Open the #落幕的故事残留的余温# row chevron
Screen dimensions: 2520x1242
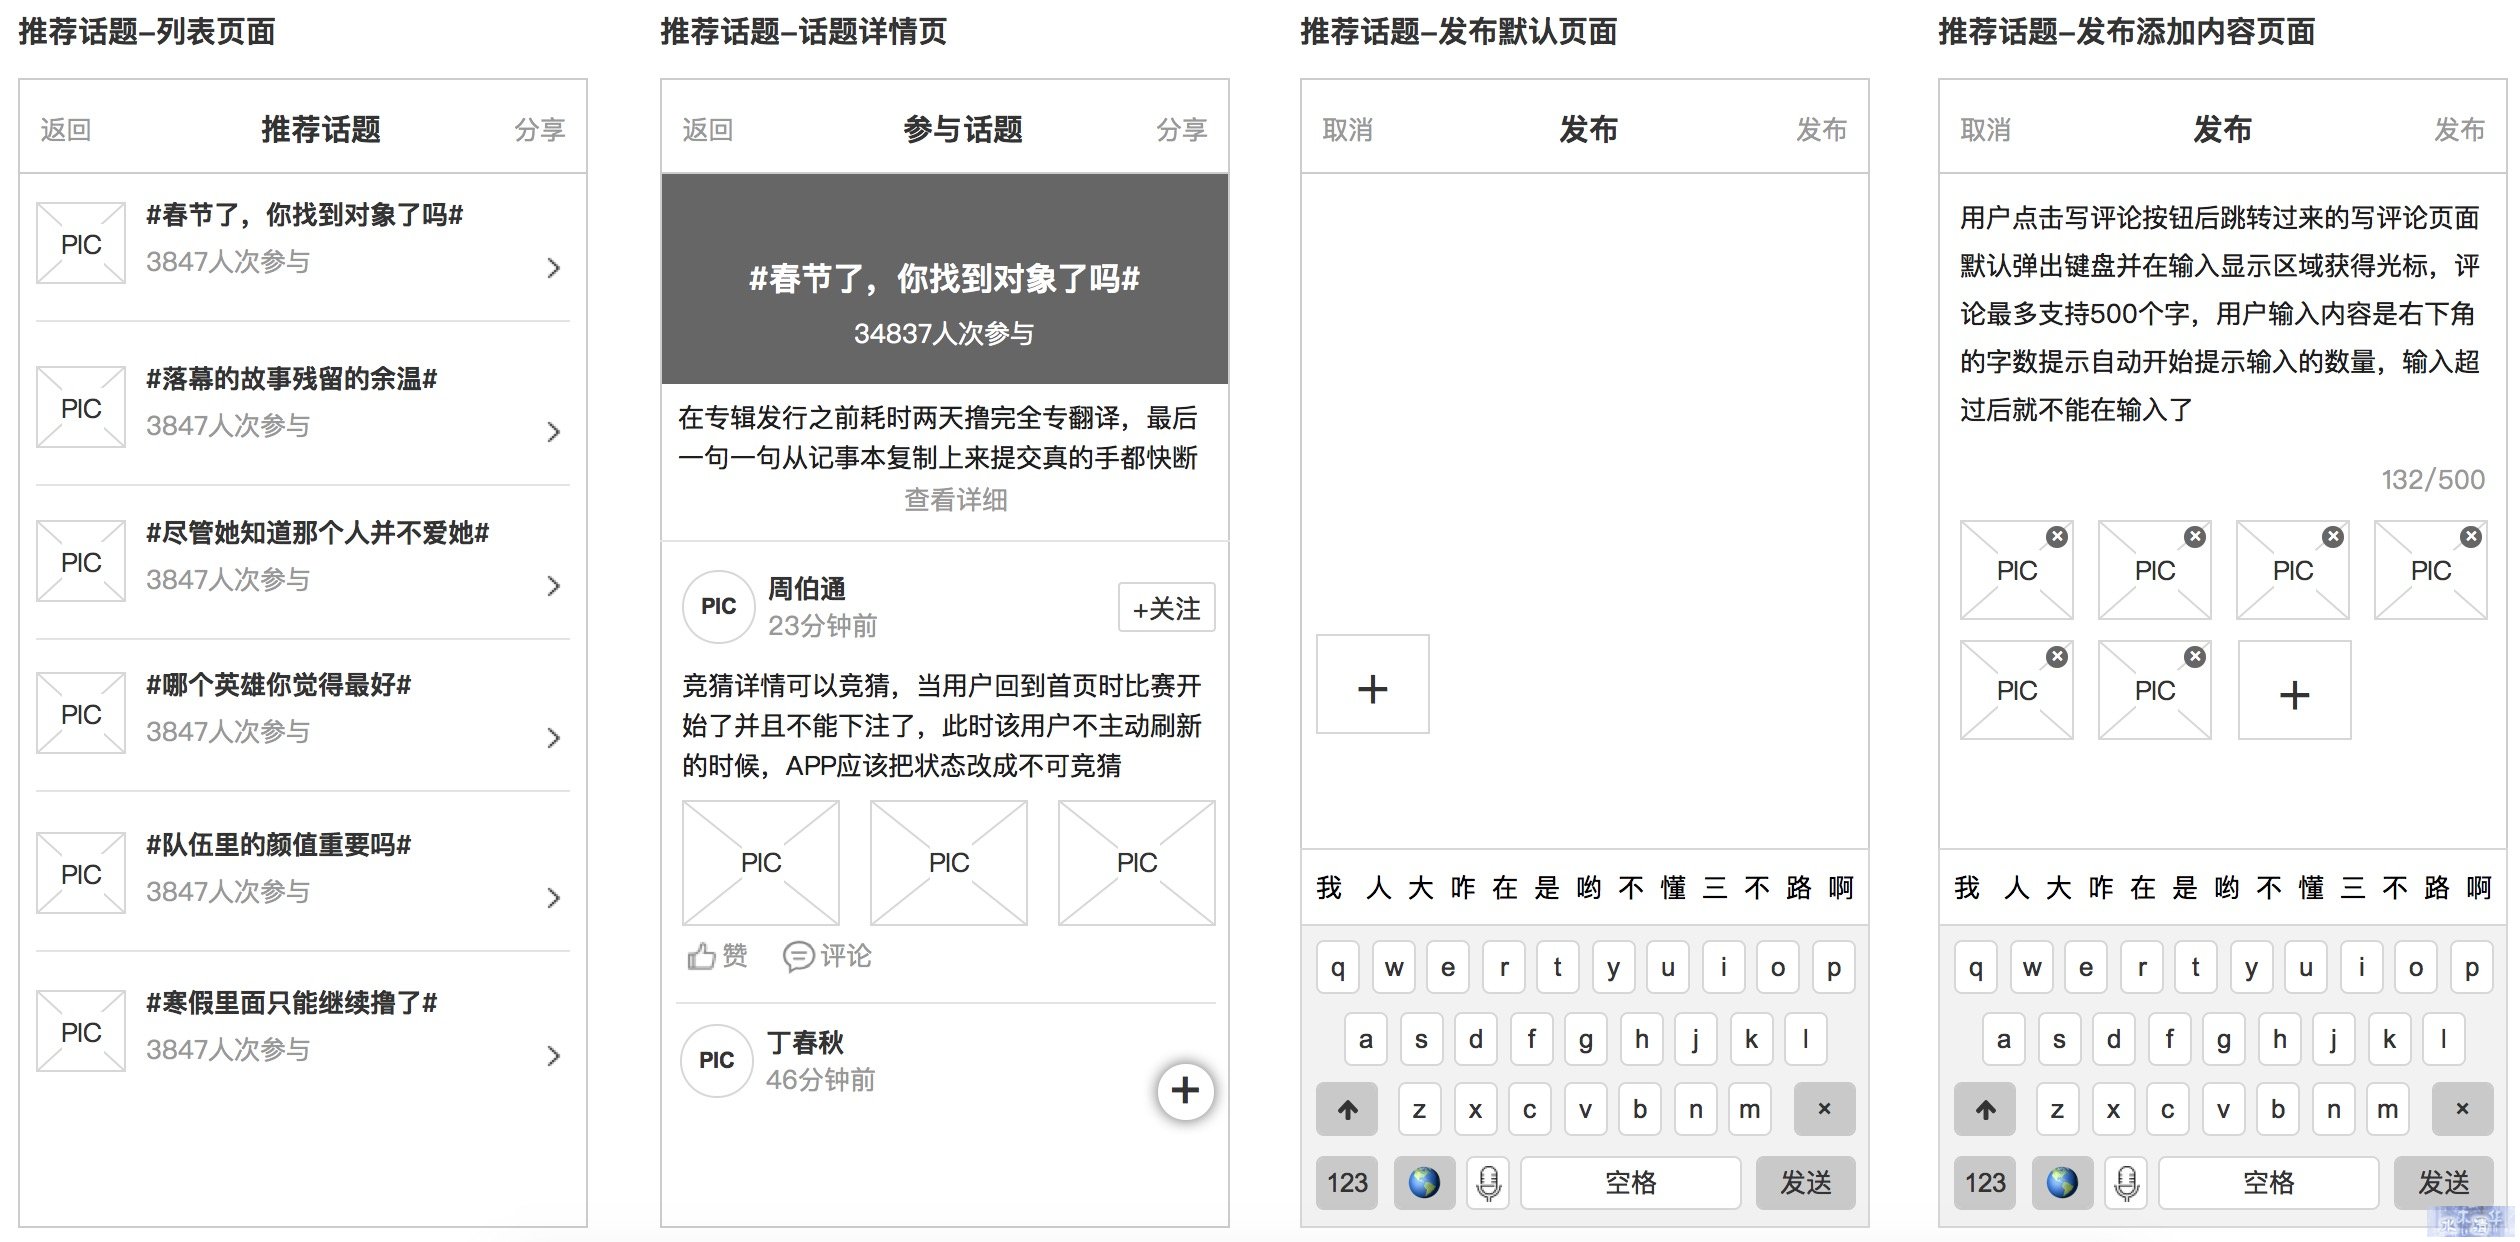pos(553,431)
